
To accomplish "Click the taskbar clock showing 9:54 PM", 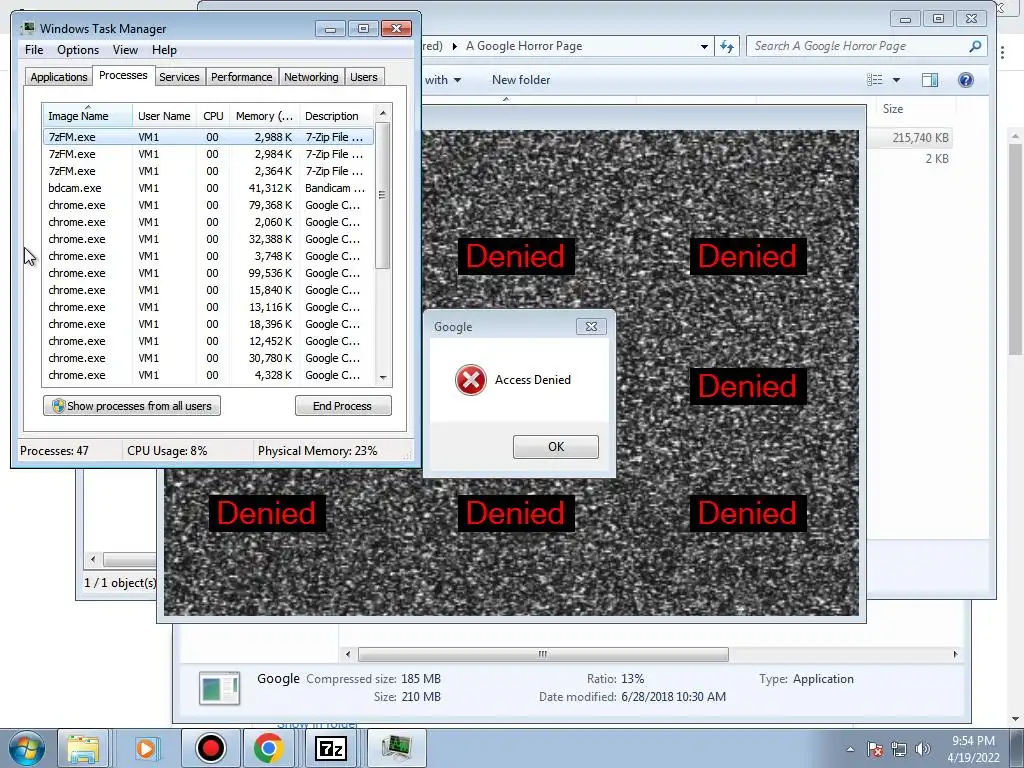I will tap(973, 749).
